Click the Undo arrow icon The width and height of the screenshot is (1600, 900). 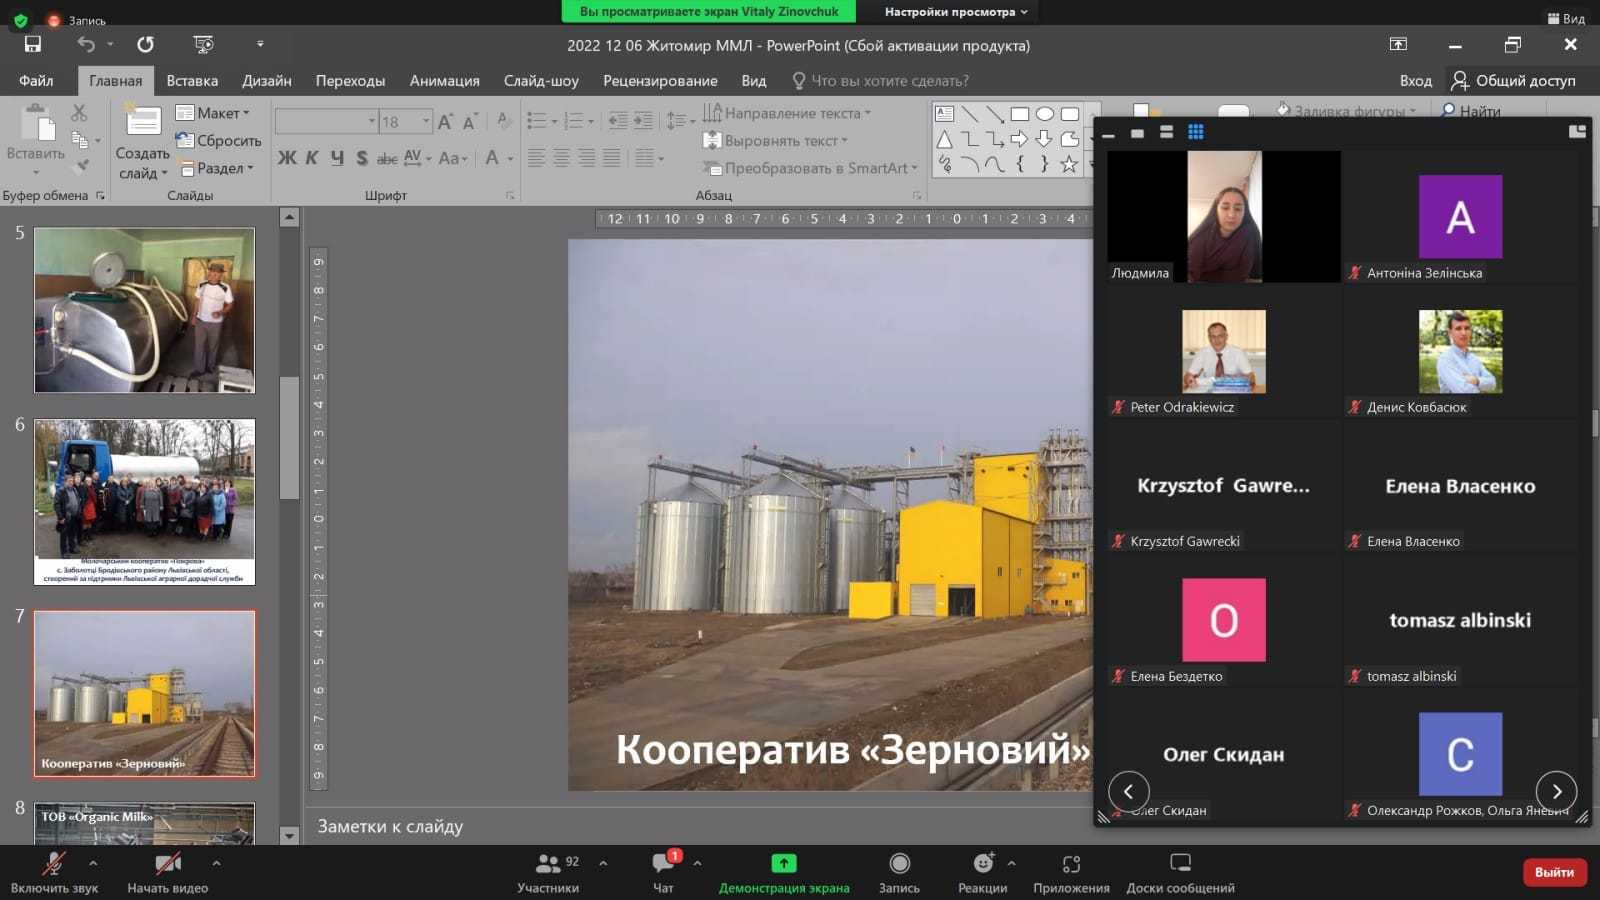(x=86, y=45)
